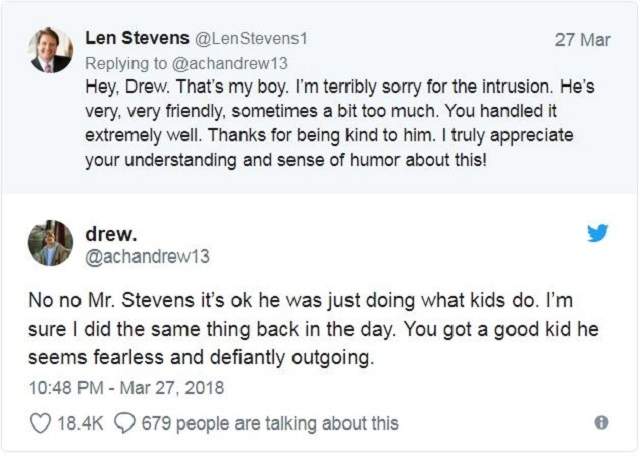
Task: Open Len Stevens' profile picture
Action: [x=50, y=50]
